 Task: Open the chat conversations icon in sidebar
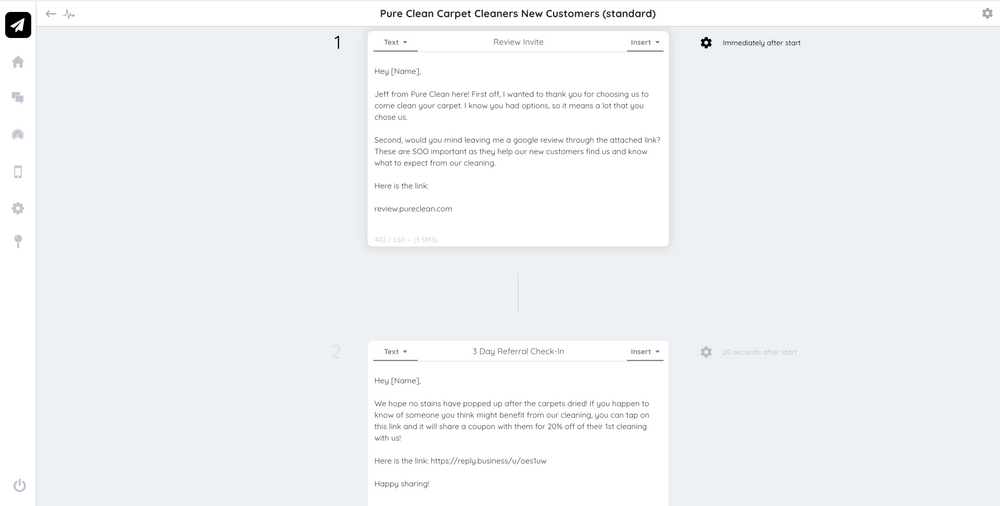click(18, 98)
